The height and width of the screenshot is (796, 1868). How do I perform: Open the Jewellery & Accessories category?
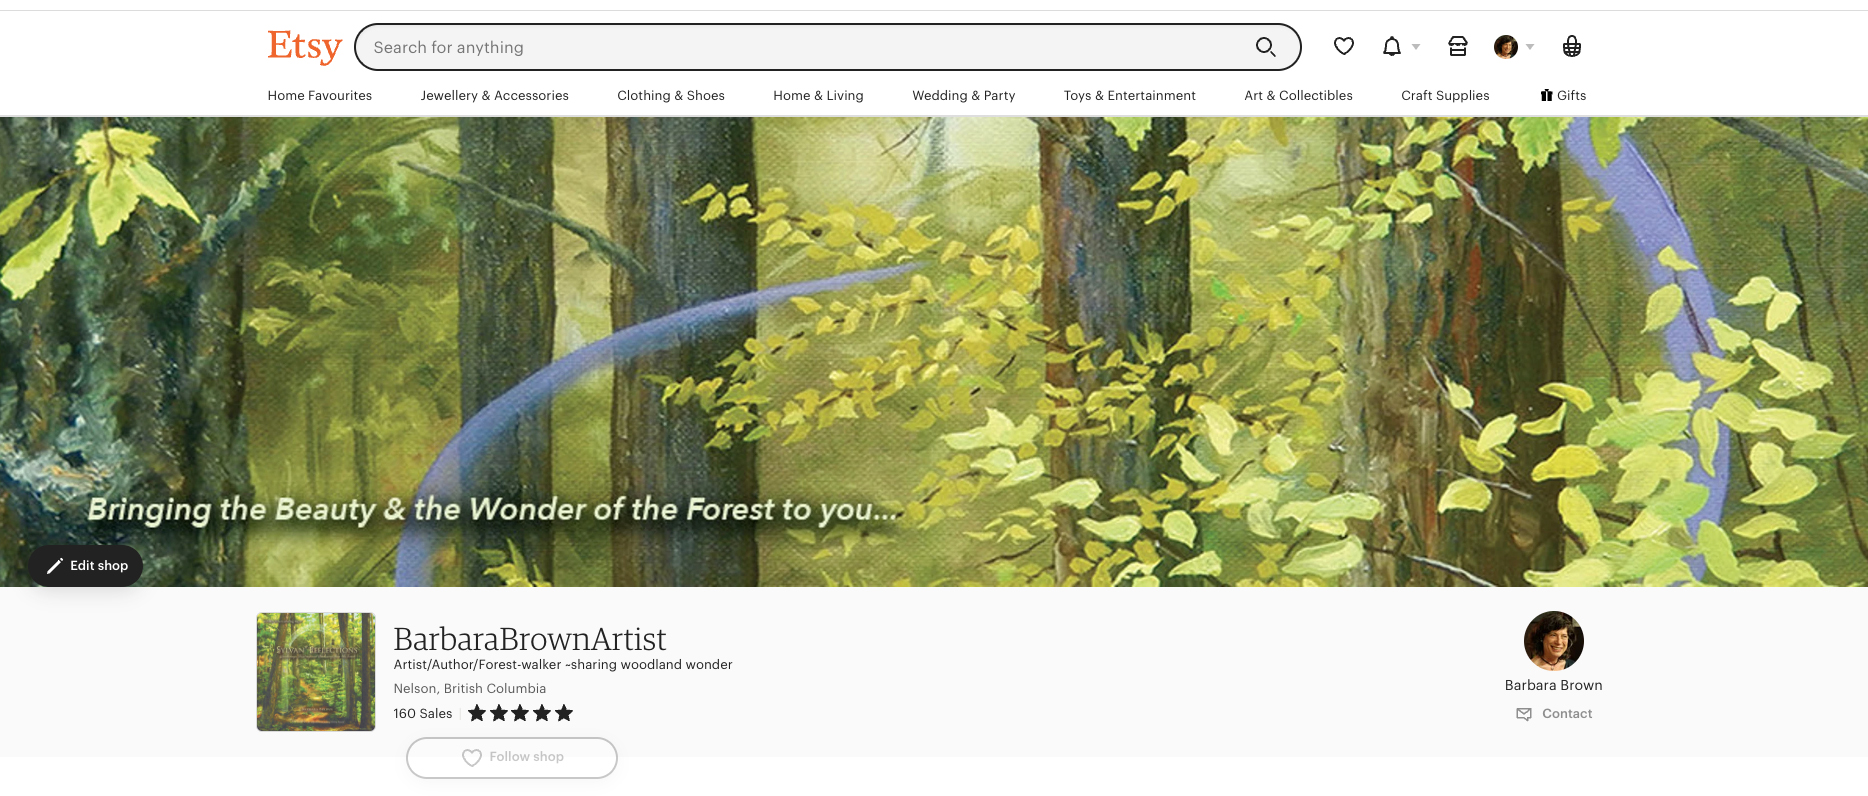(x=494, y=95)
